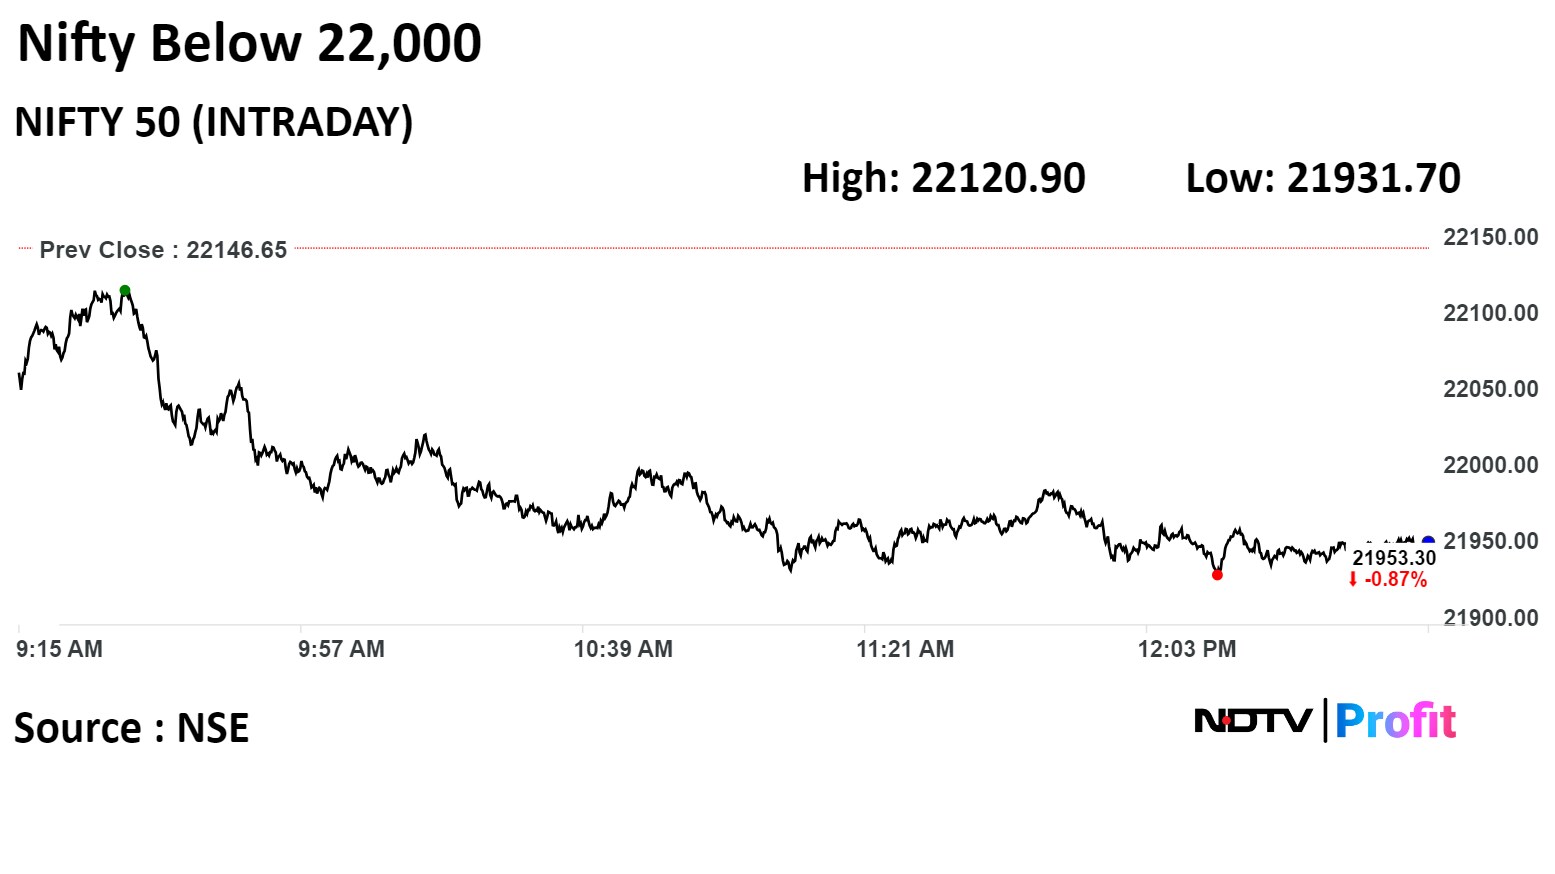Click the Nifty Below 22,000 headline
Viewport: 1555px width, 874px height.
(x=250, y=43)
